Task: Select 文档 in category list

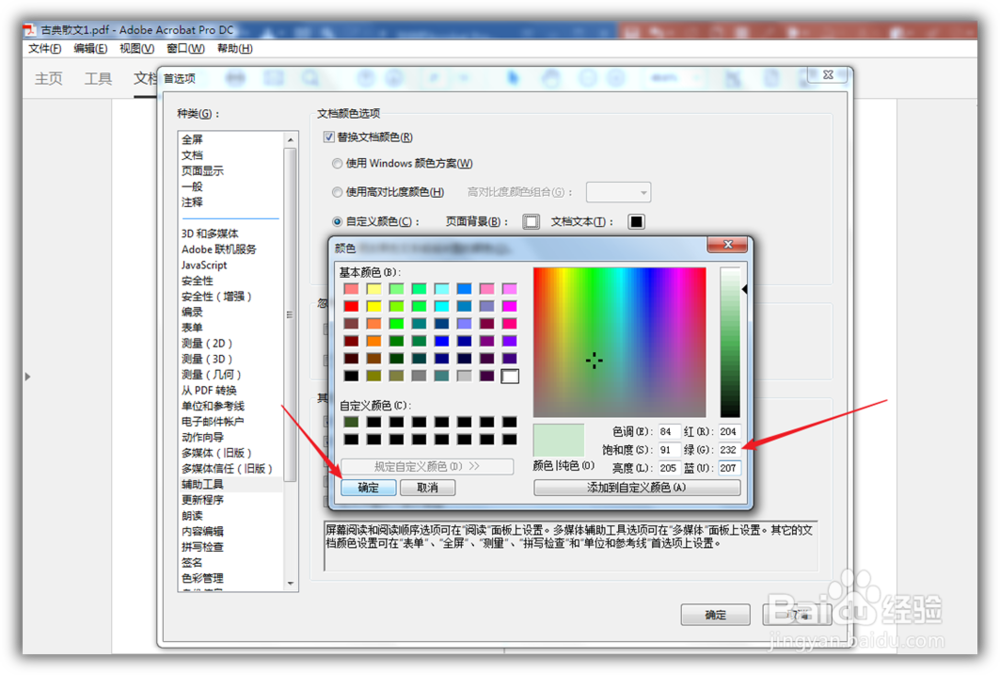Action: (192, 155)
